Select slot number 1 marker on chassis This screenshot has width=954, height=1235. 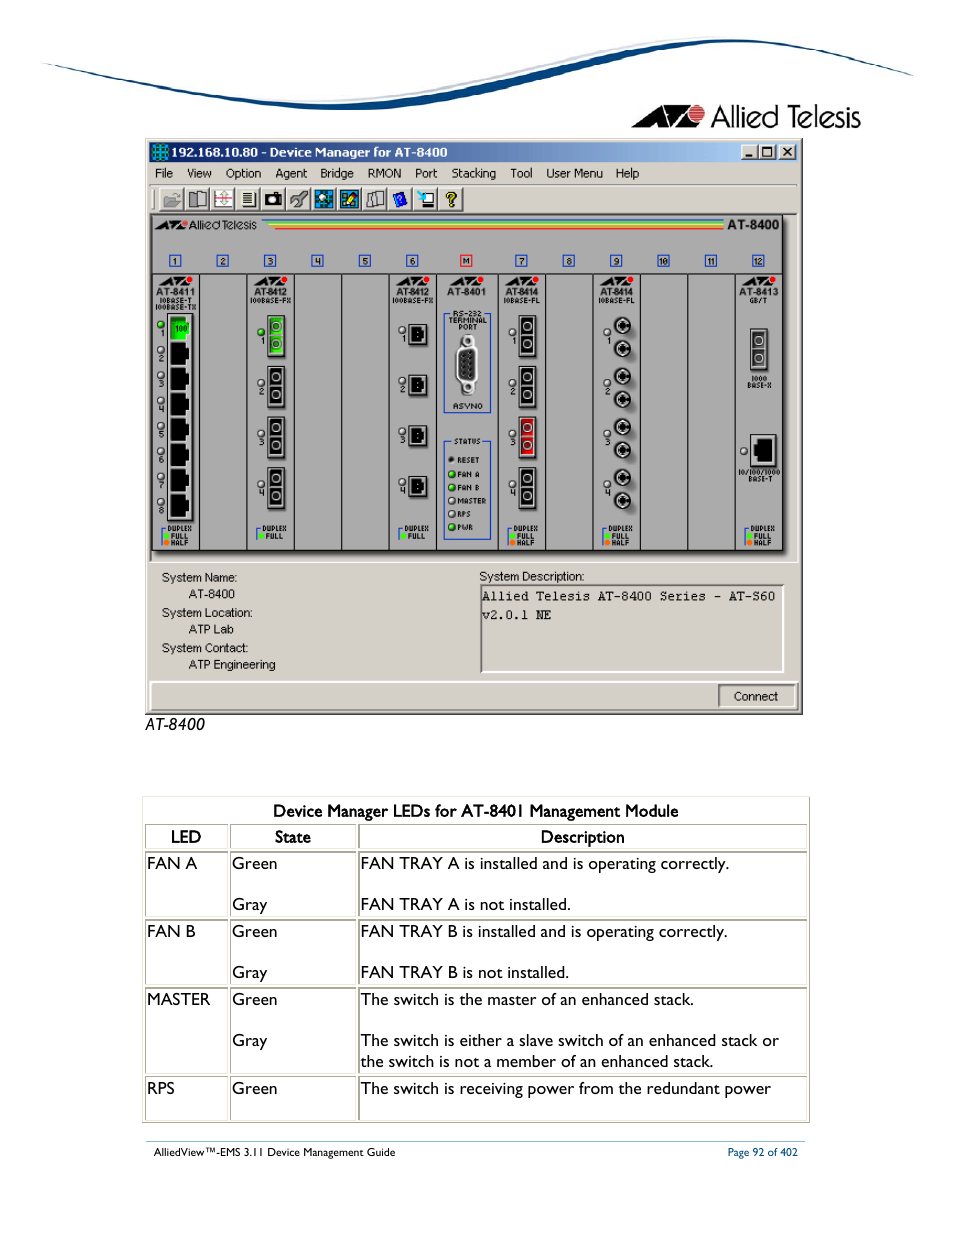point(175,261)
